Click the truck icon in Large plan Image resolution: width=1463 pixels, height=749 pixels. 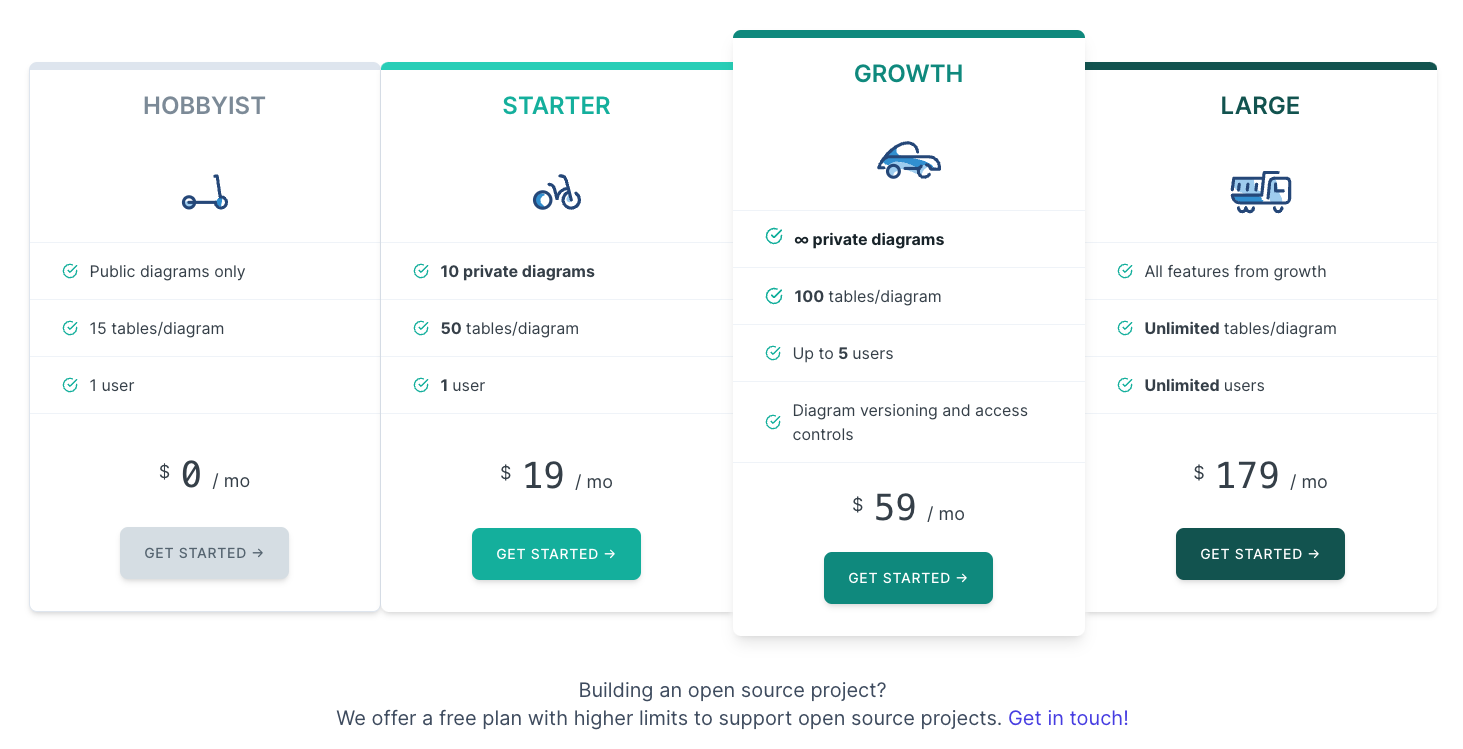1260,192
